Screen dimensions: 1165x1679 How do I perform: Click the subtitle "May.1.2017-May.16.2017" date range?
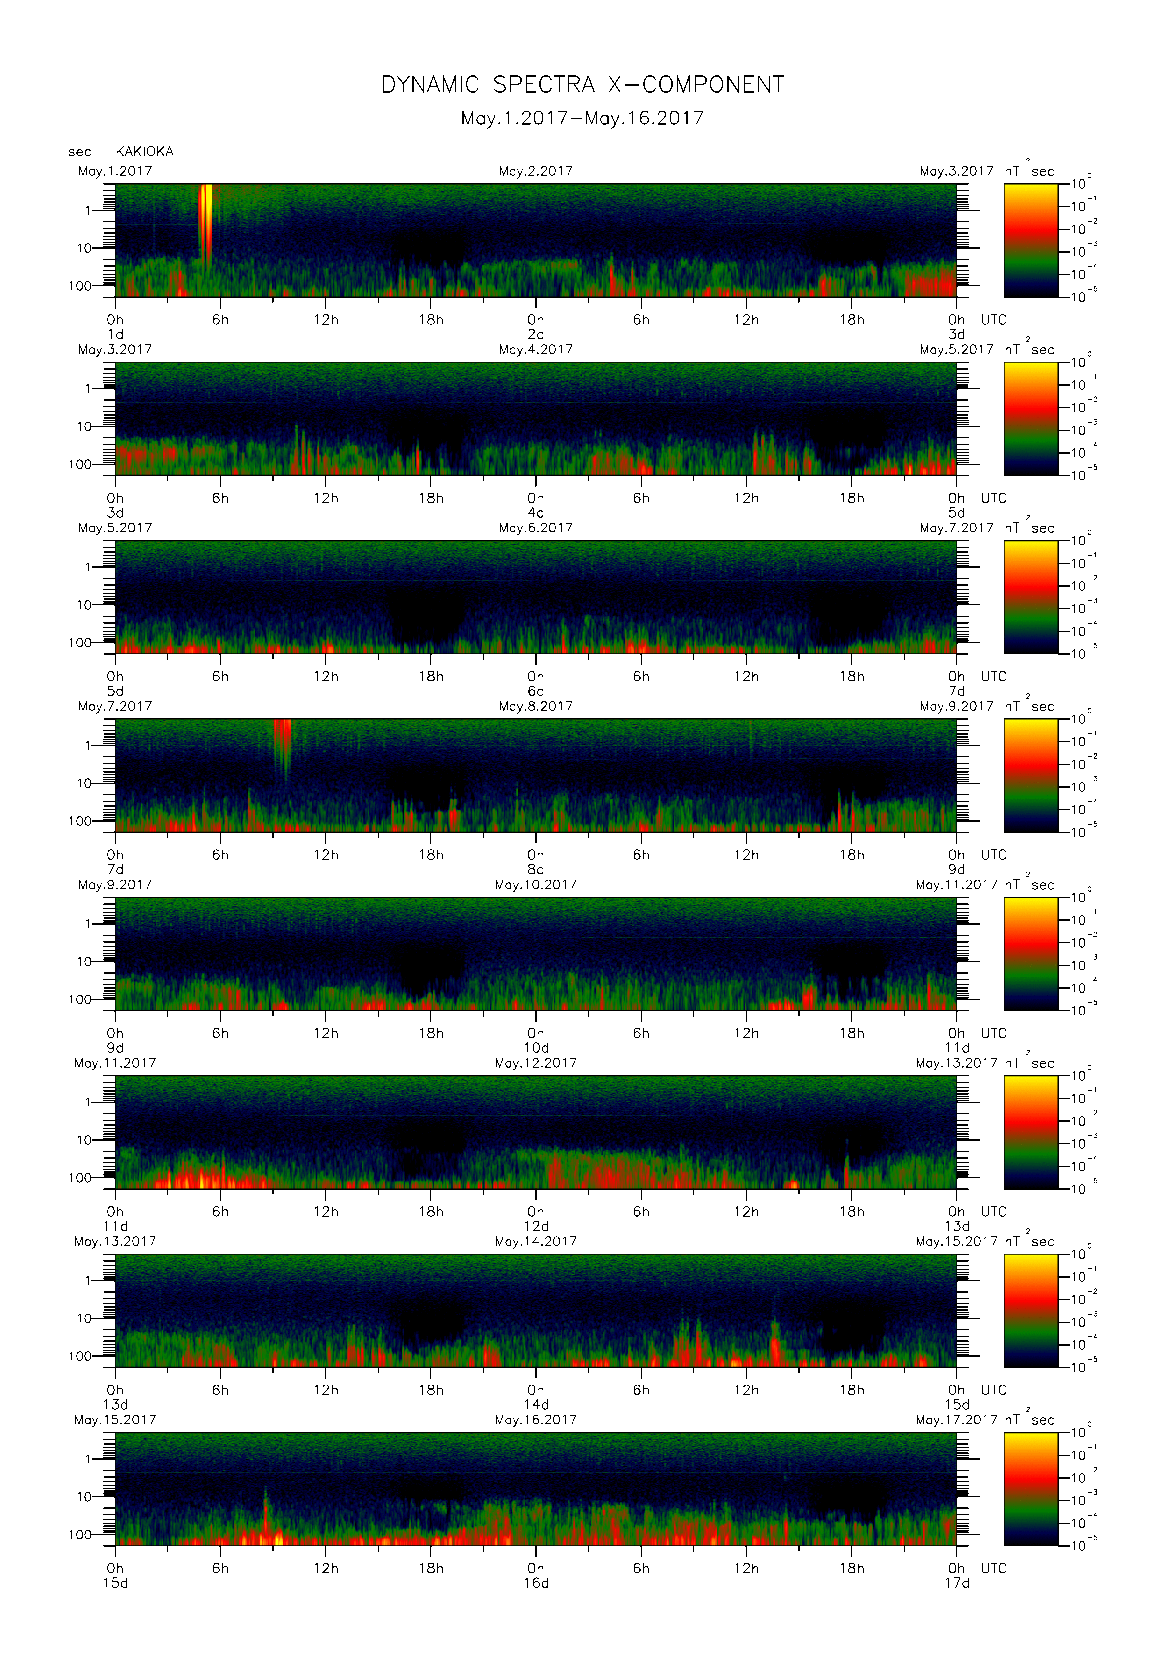click(x=582, y=118)
